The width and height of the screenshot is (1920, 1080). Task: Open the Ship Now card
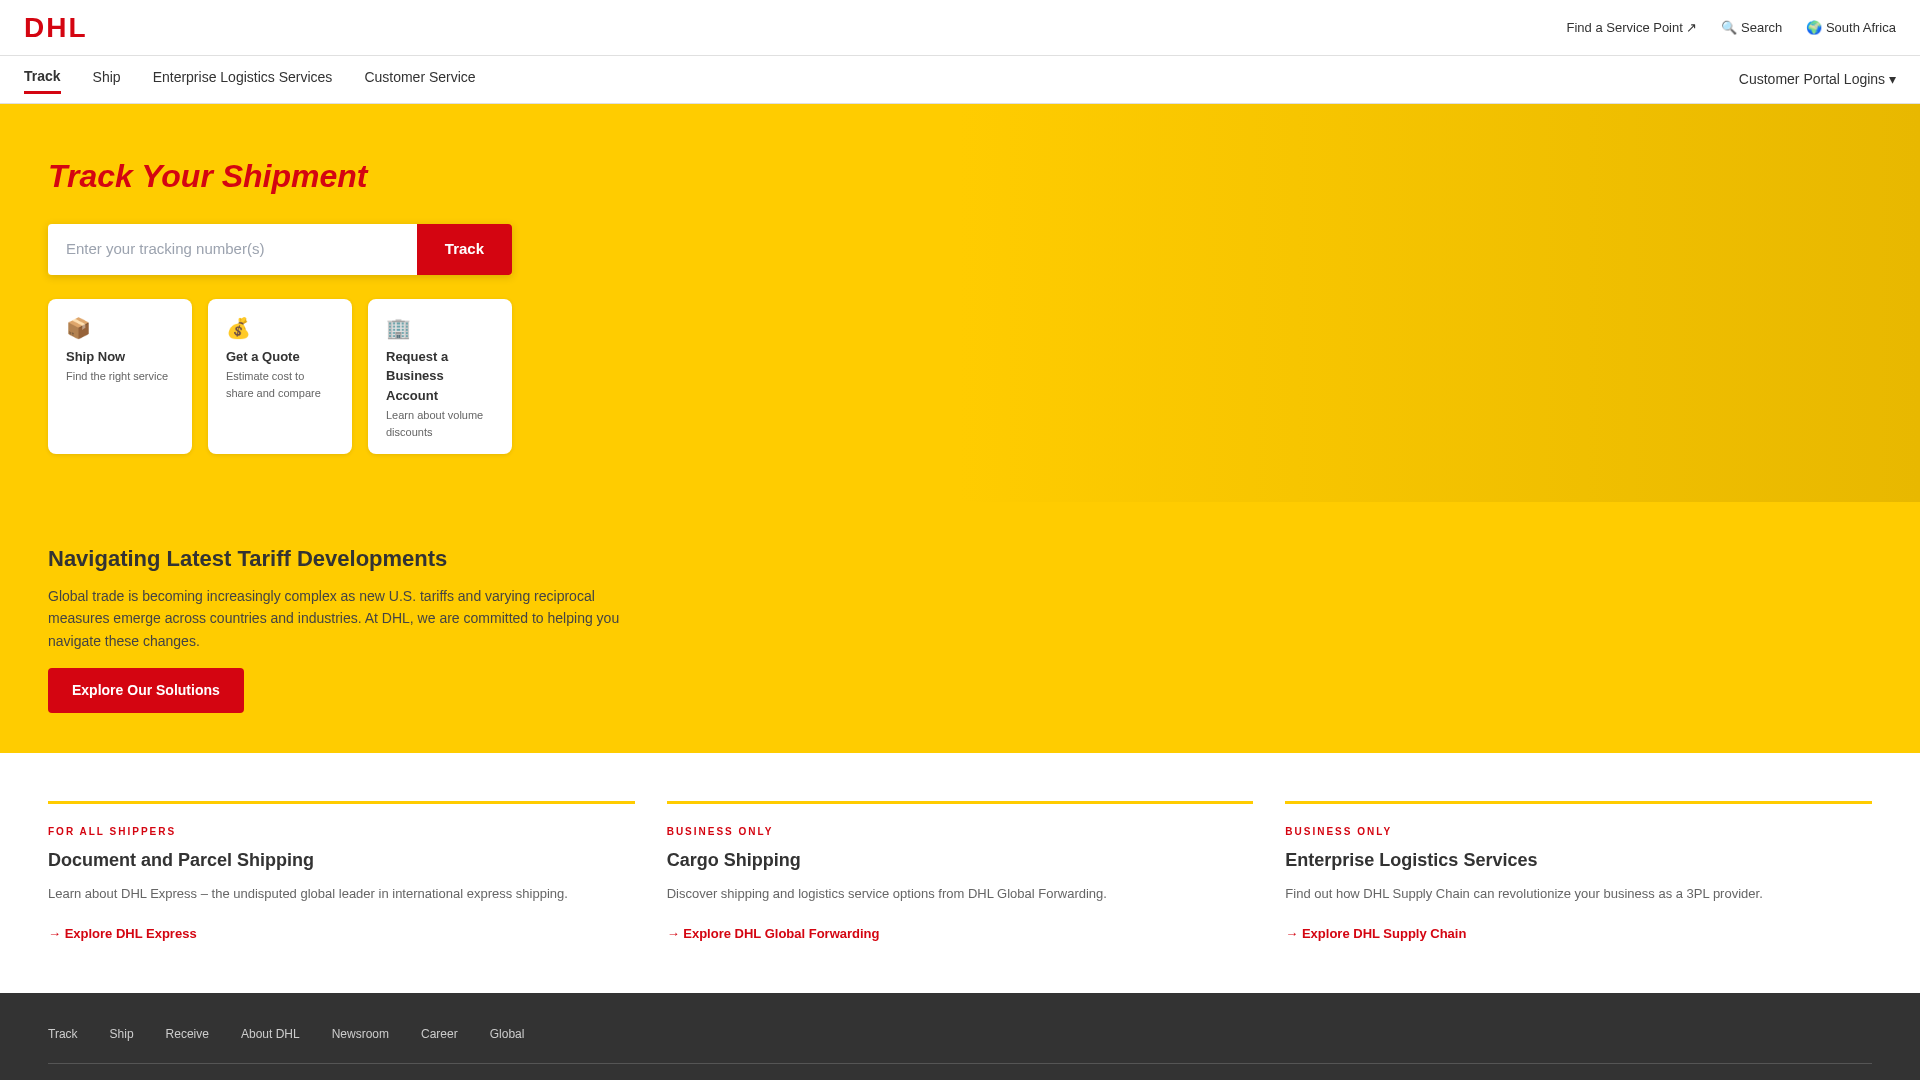[120, 376]
